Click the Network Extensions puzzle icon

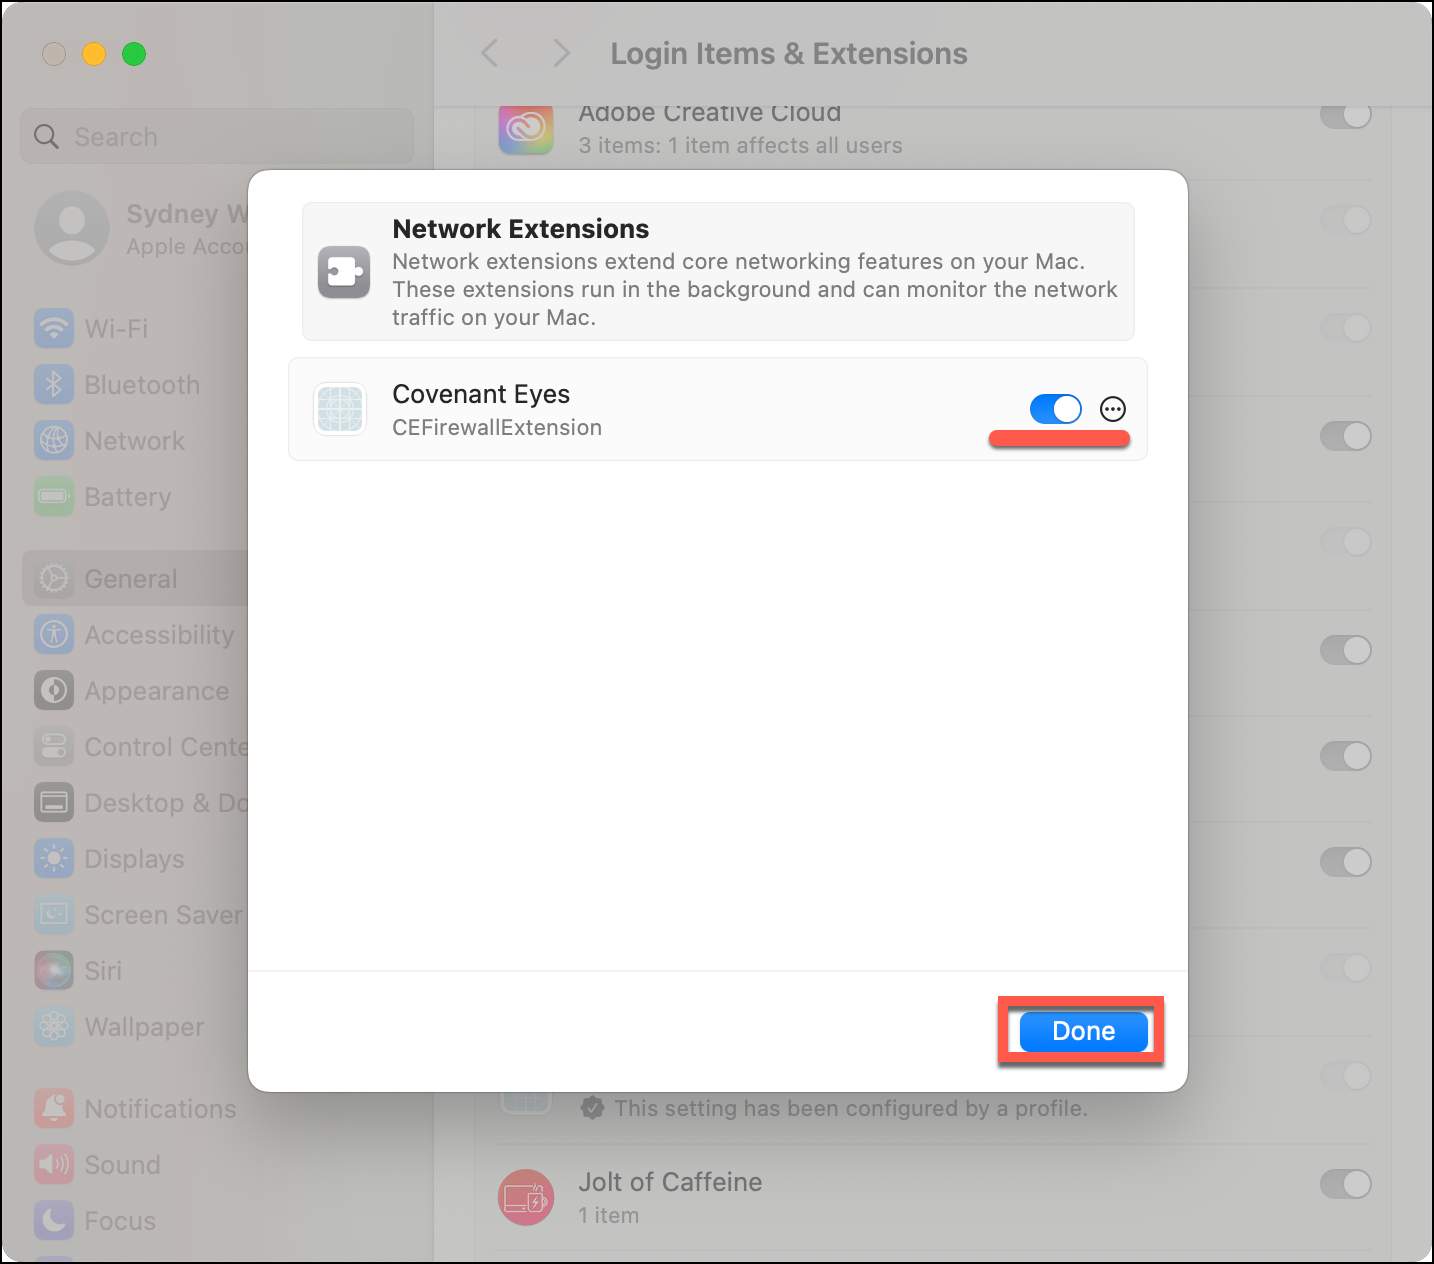click(x=344, y=272)
